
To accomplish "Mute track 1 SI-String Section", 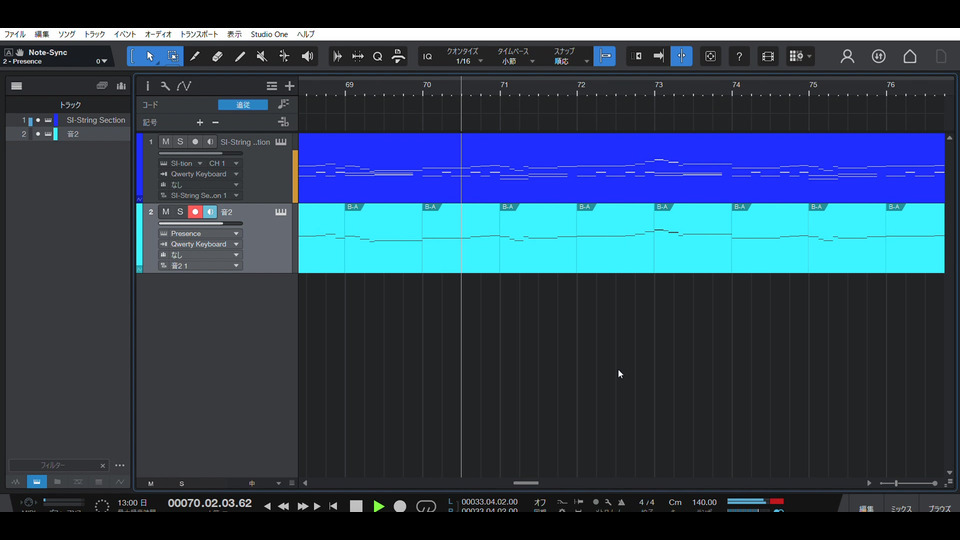I will coord(166,142).
